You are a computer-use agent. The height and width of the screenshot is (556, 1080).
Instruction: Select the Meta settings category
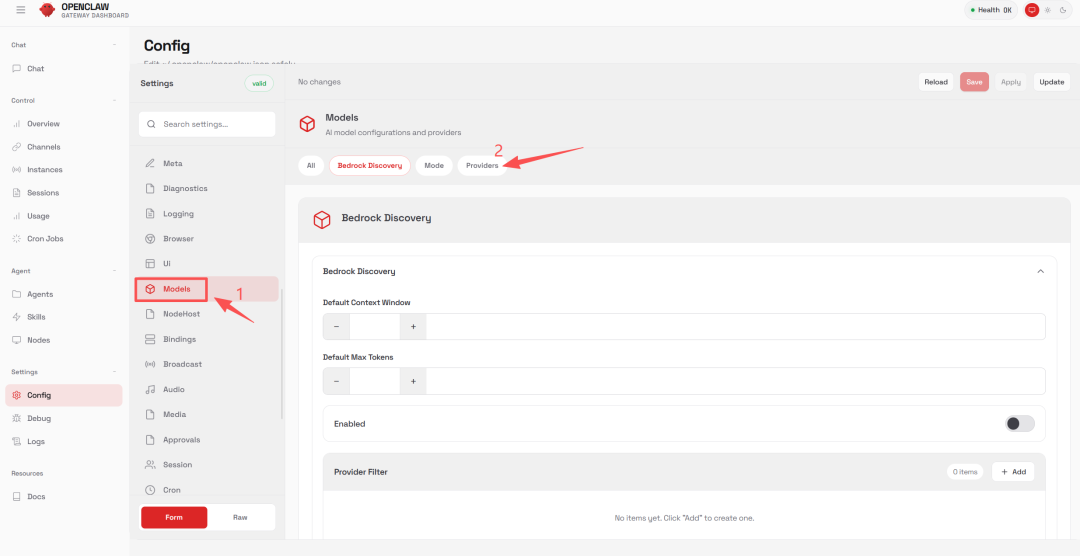pos(207,163)
